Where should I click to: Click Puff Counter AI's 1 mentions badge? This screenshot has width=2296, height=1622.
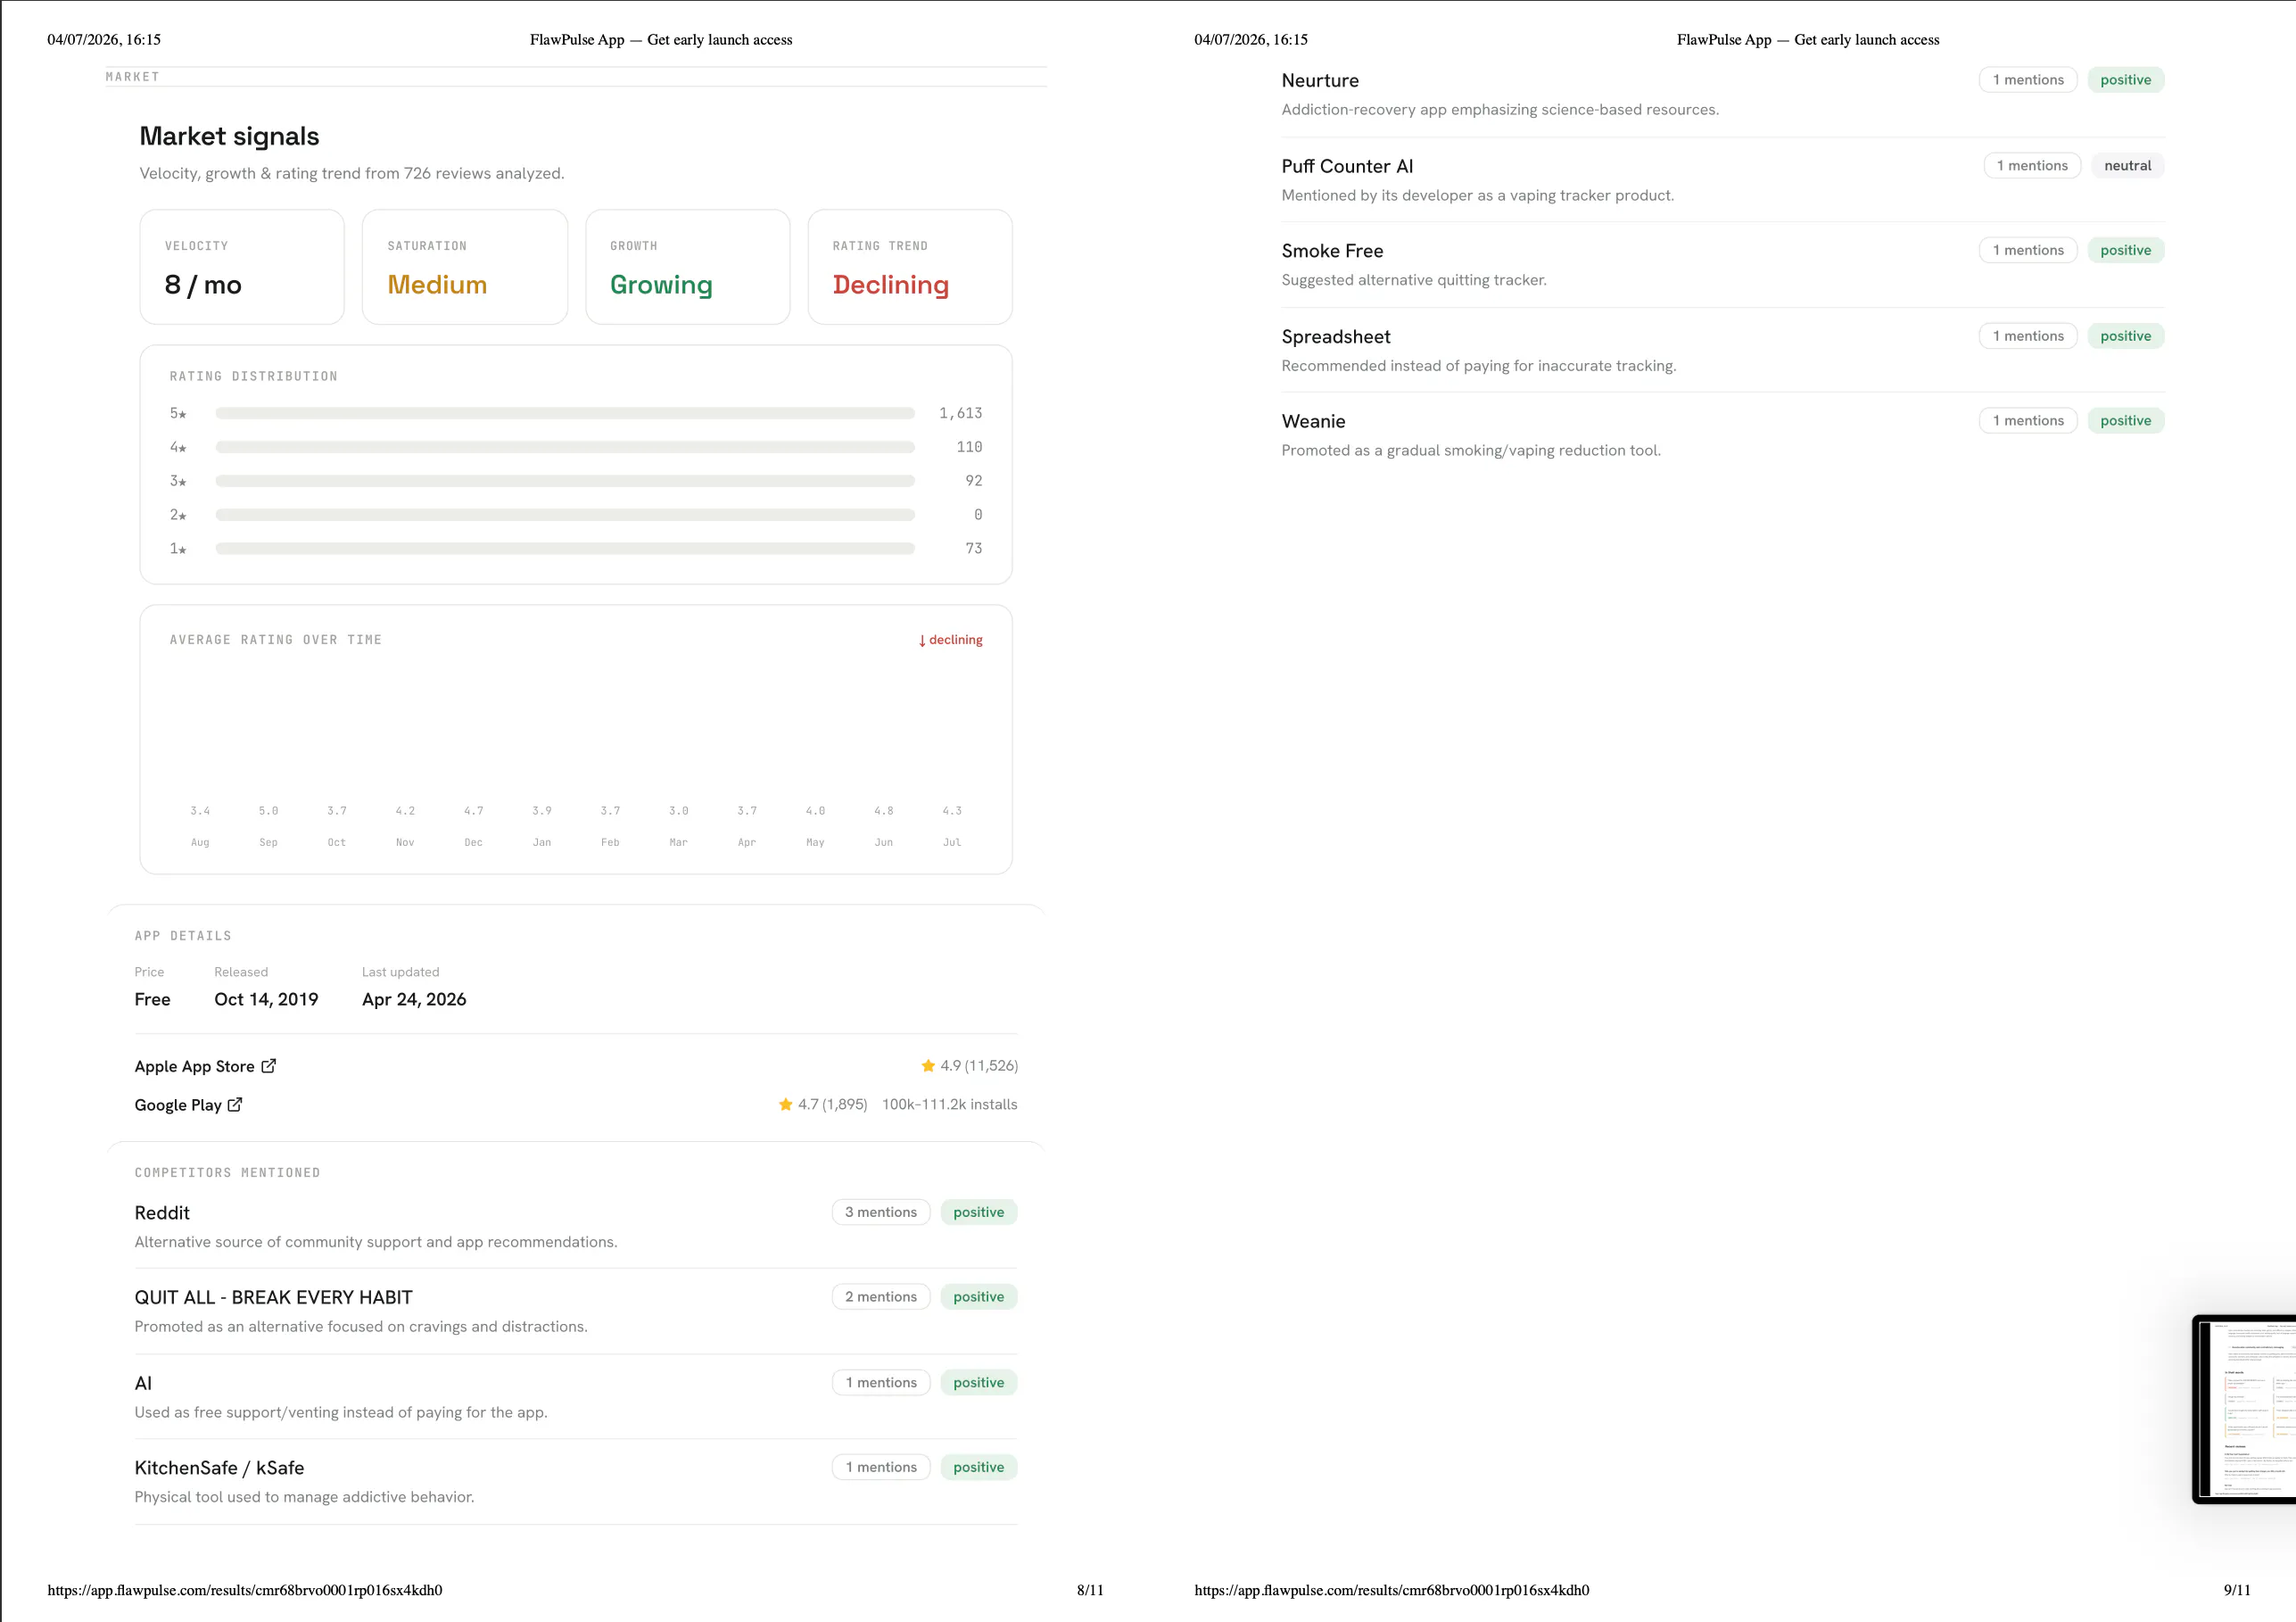(2032, 166)
